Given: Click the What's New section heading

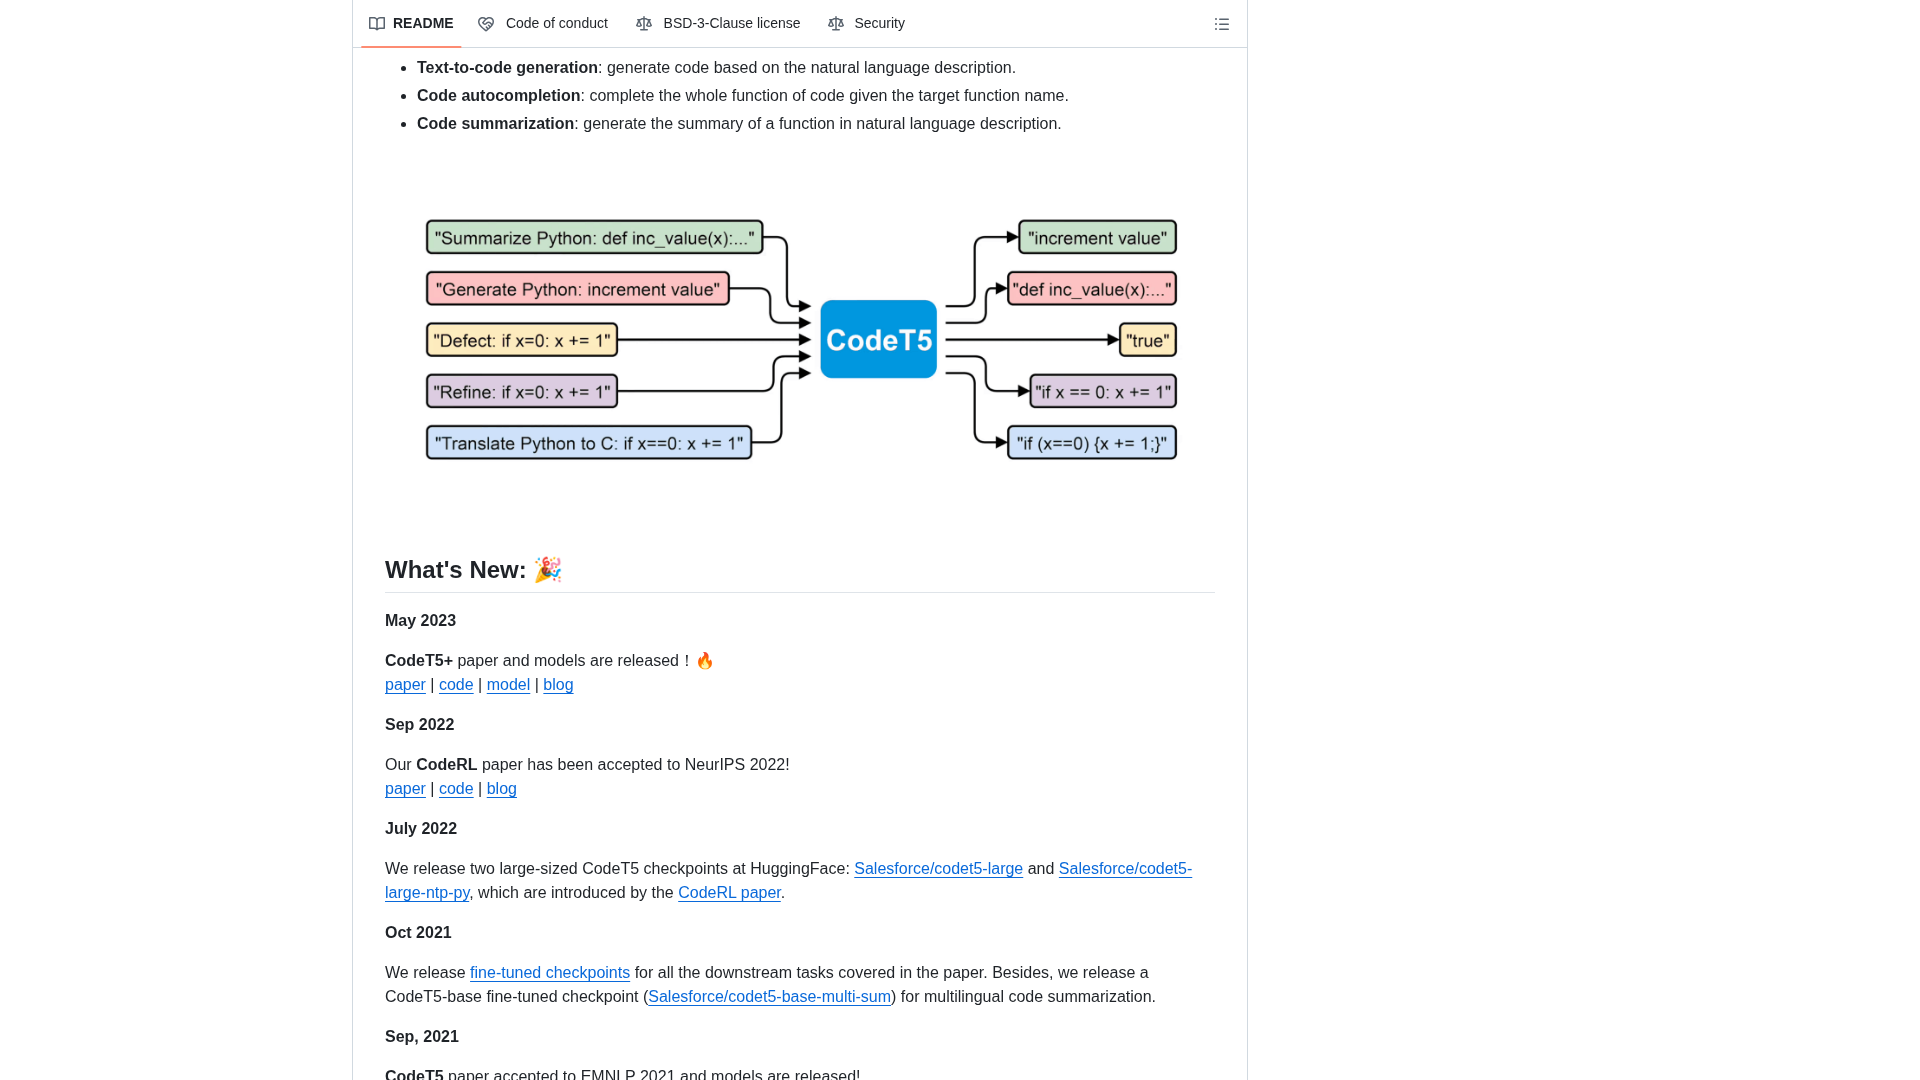Looking at the screenshot, I should pyautogui.click(x=457, y=570).
